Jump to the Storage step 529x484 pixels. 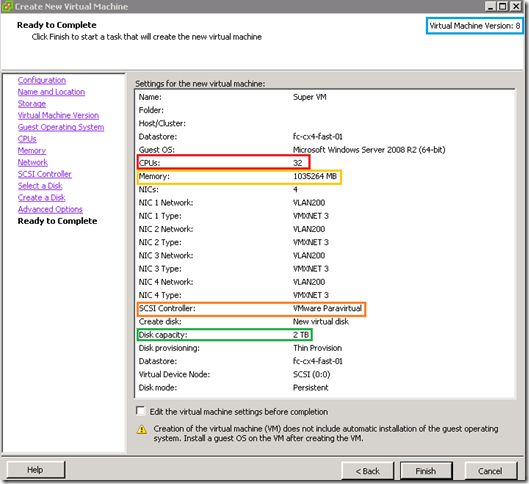(32, 104)
